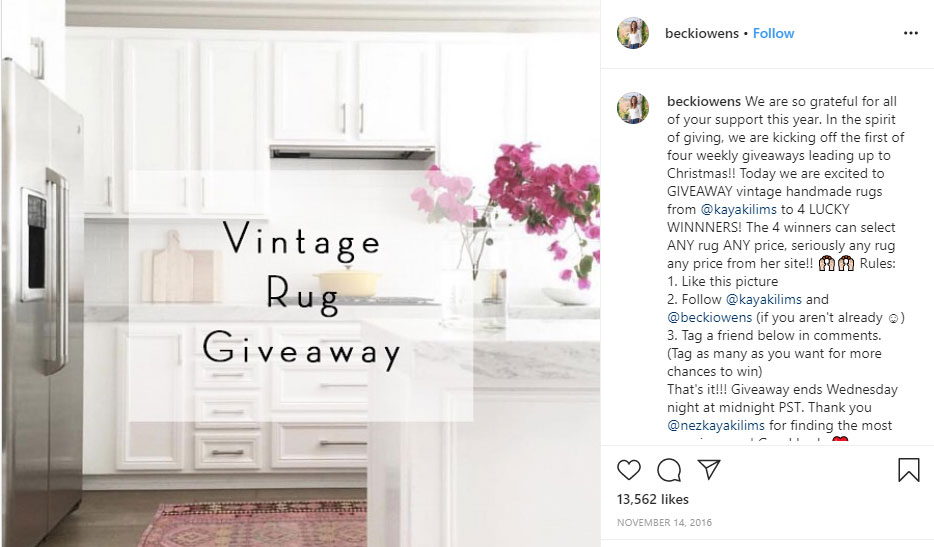Share the post using the paper plane icon
Viewport: 934px width, 547px height.
point(709,470)
